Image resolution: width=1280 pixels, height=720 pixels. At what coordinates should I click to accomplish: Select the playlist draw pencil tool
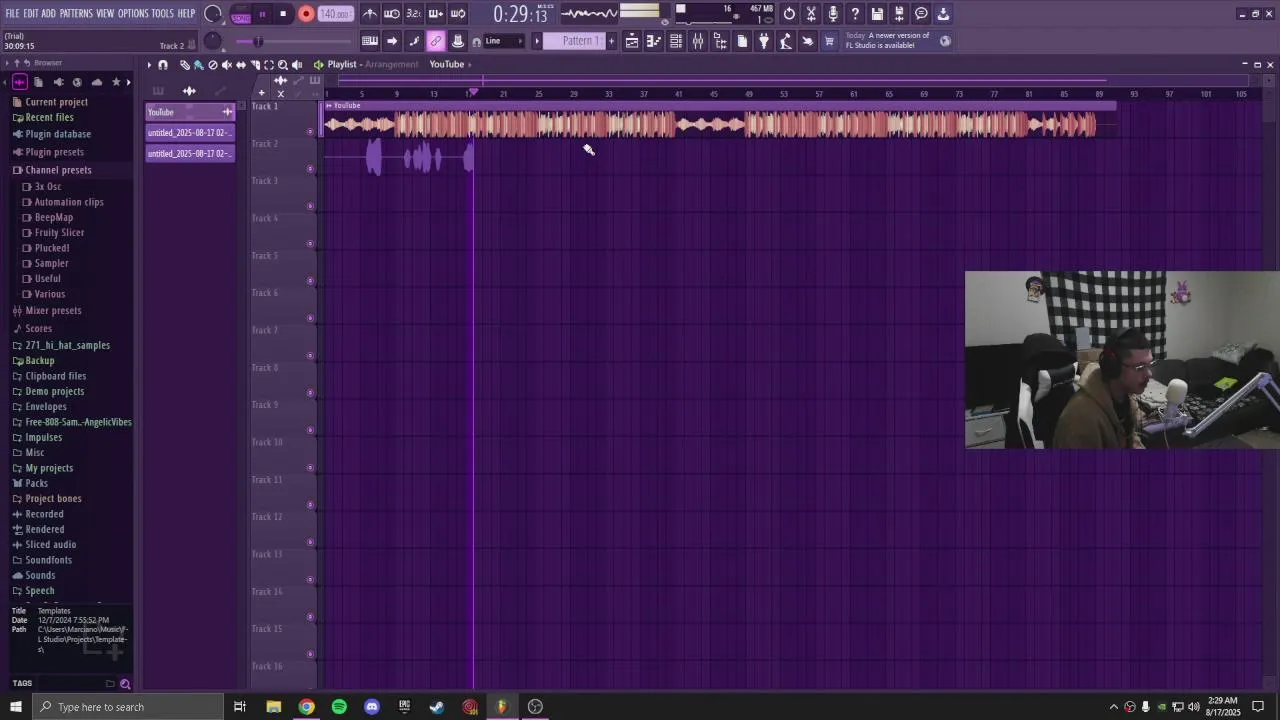pyautogui.click(x=184, y=65)
